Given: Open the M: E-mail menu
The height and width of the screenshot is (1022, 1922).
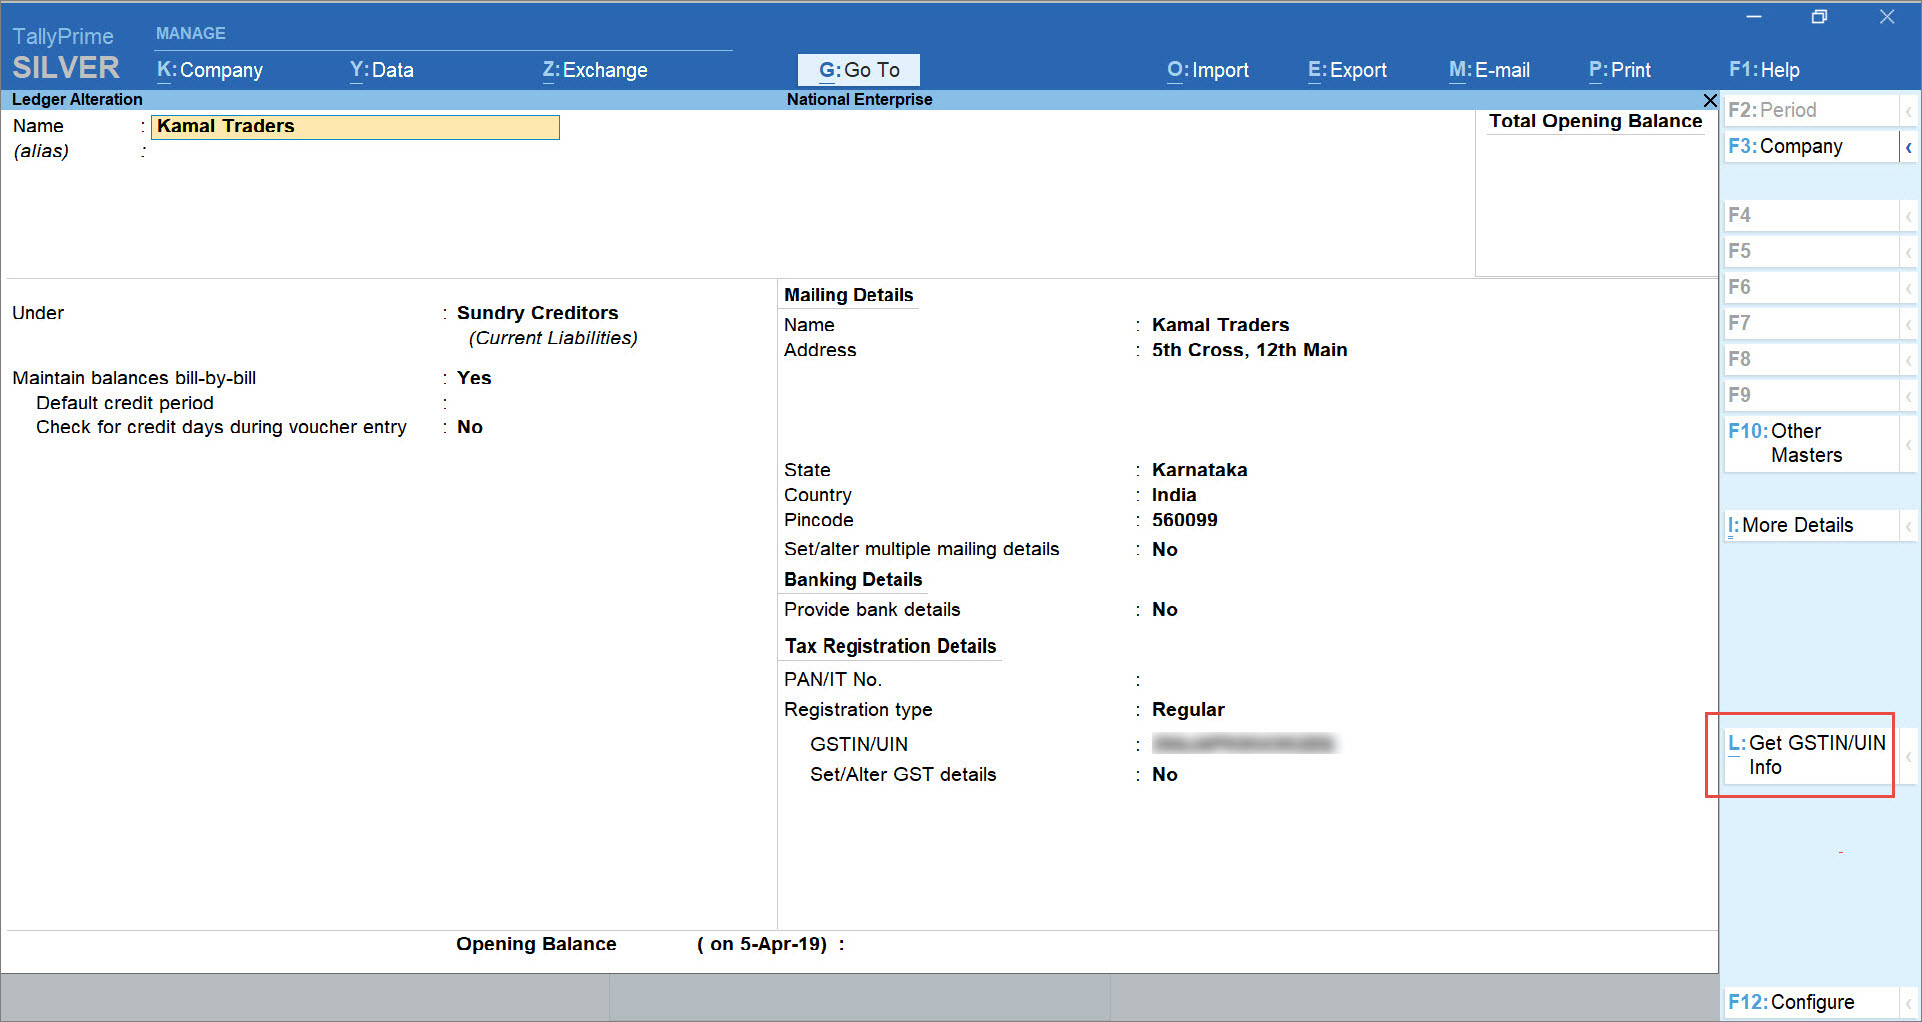Looking at the screenshot, I should (1489, 70).
